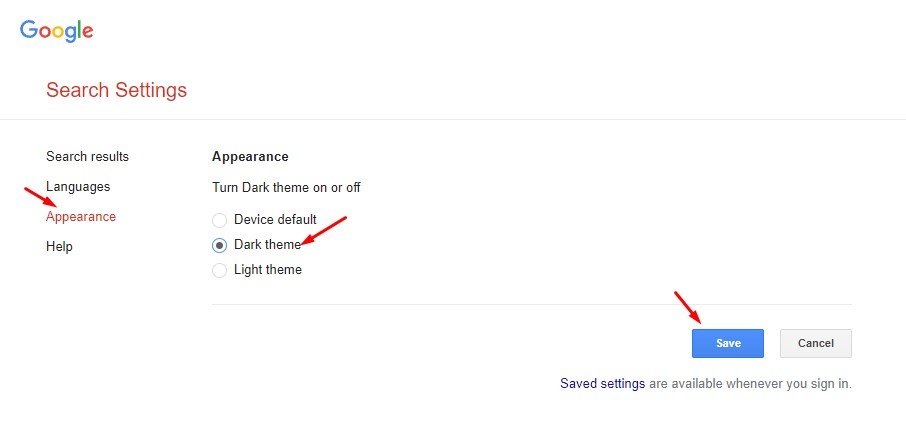
Task: Cancel the settings changes
Action: pos(816,343)
